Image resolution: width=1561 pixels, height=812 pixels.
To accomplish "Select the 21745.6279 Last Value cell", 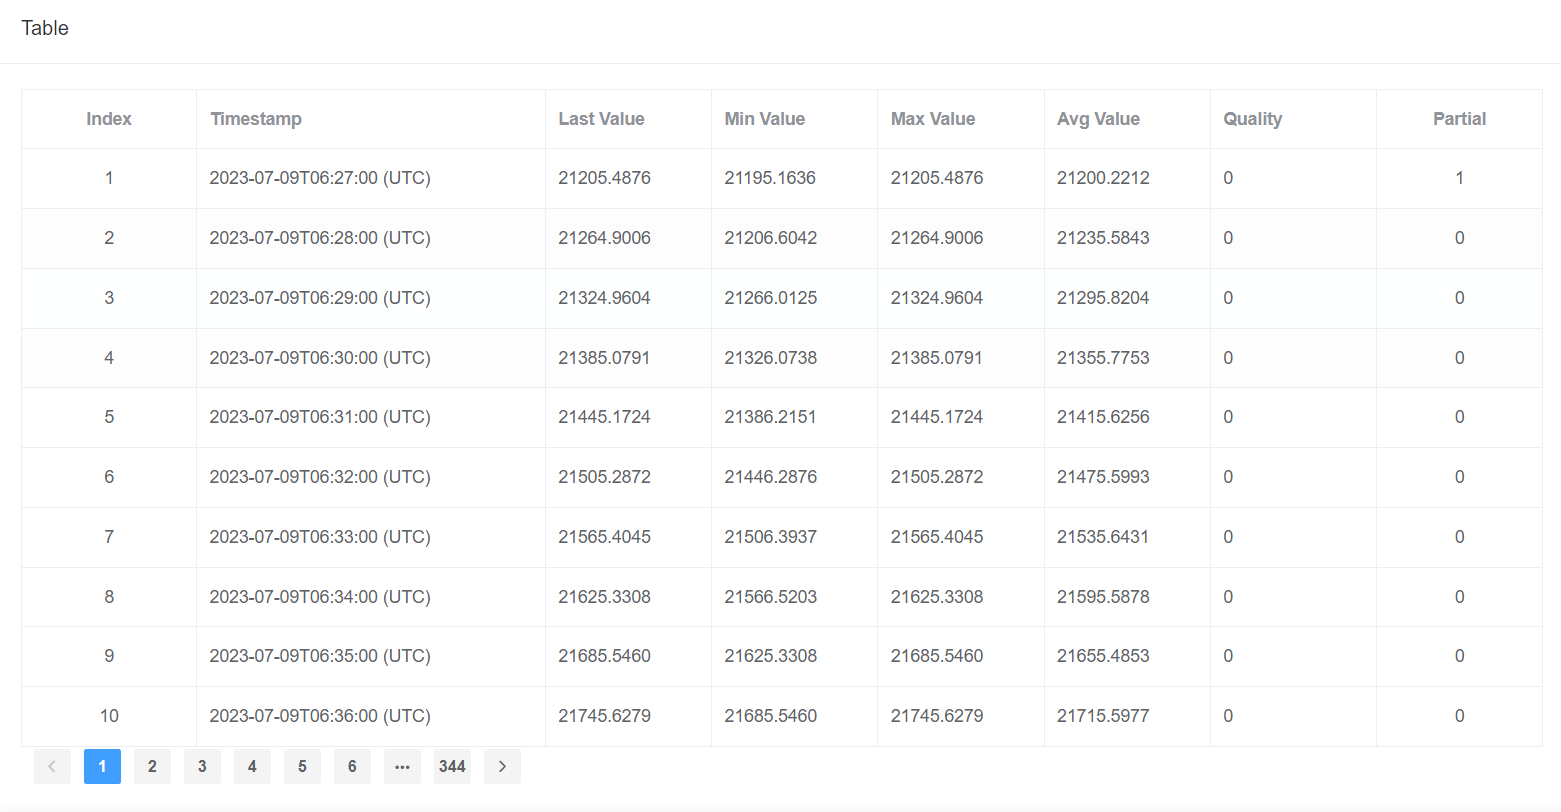I will click(x=604, y=716).
